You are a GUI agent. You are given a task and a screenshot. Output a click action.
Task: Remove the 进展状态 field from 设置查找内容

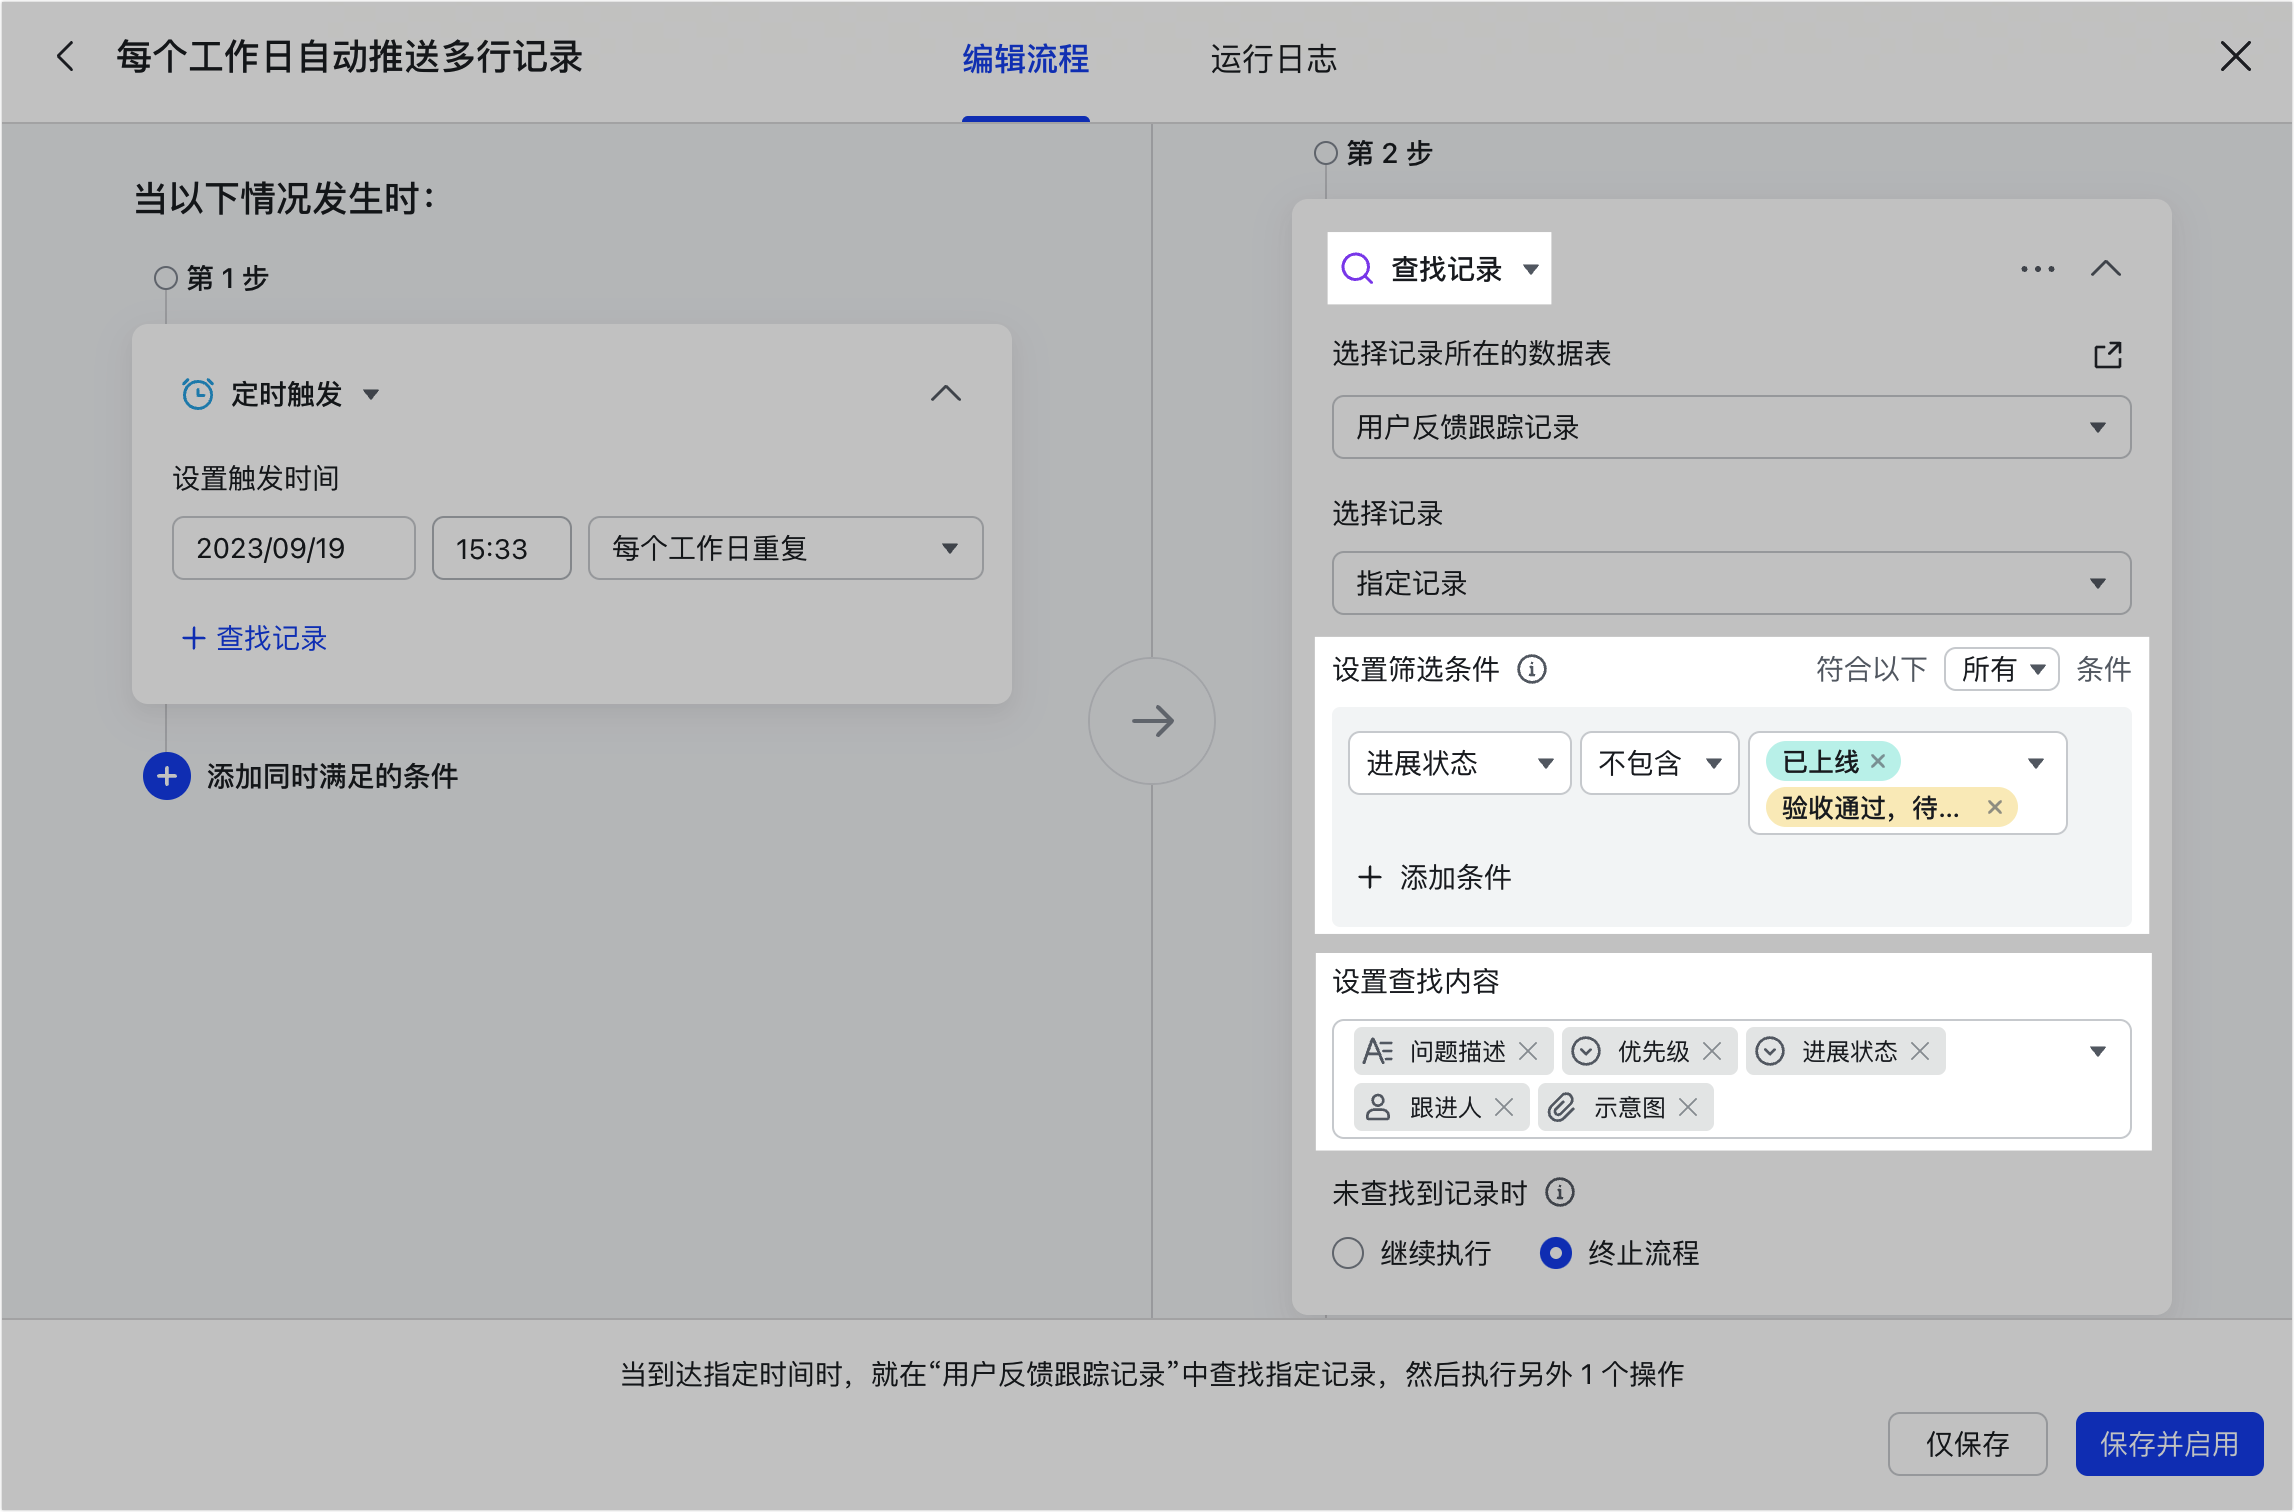pyautogui.click(x=1920, y=1051)
